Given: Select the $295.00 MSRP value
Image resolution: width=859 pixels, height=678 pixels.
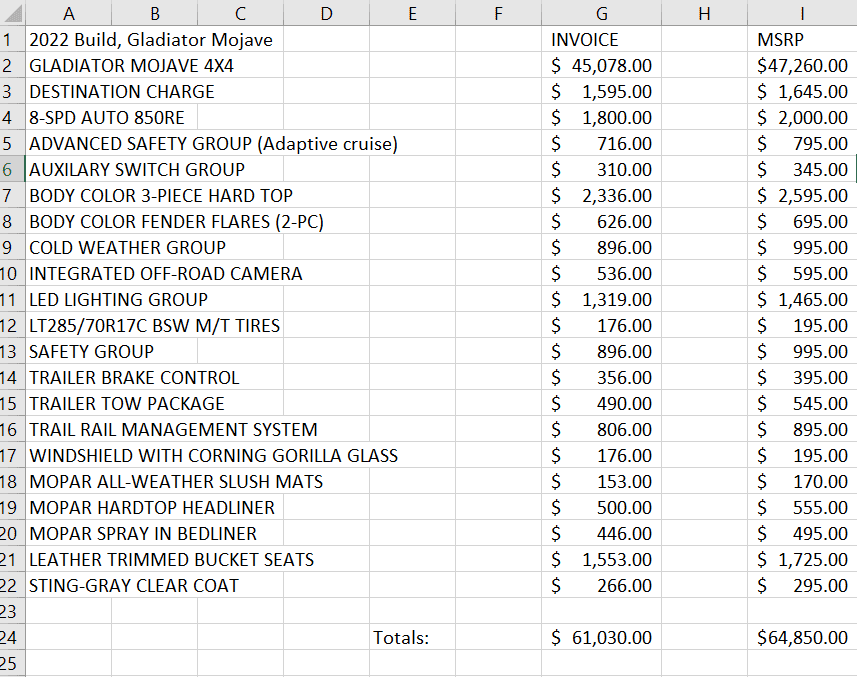Looking at the screenshot, I should click(x=802, y=585).
